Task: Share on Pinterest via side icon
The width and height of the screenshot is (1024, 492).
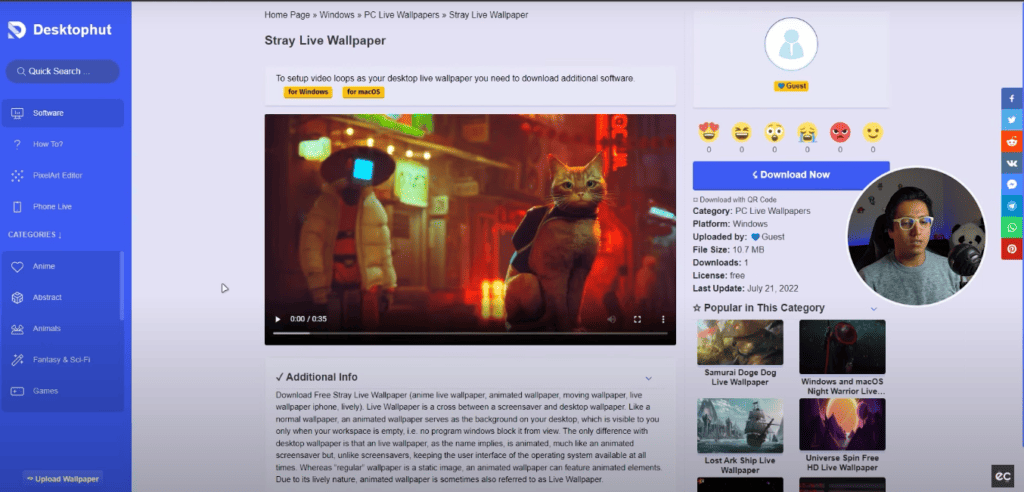Action: tap(1012, 249)
